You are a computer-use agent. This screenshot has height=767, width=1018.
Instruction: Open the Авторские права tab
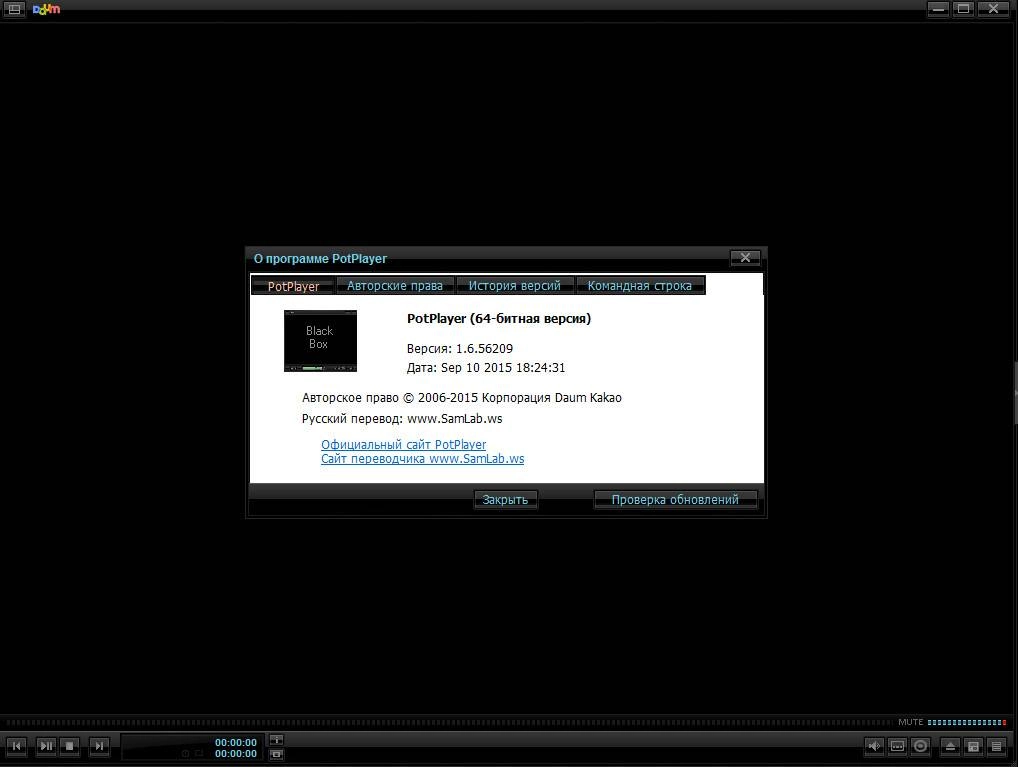395,285
